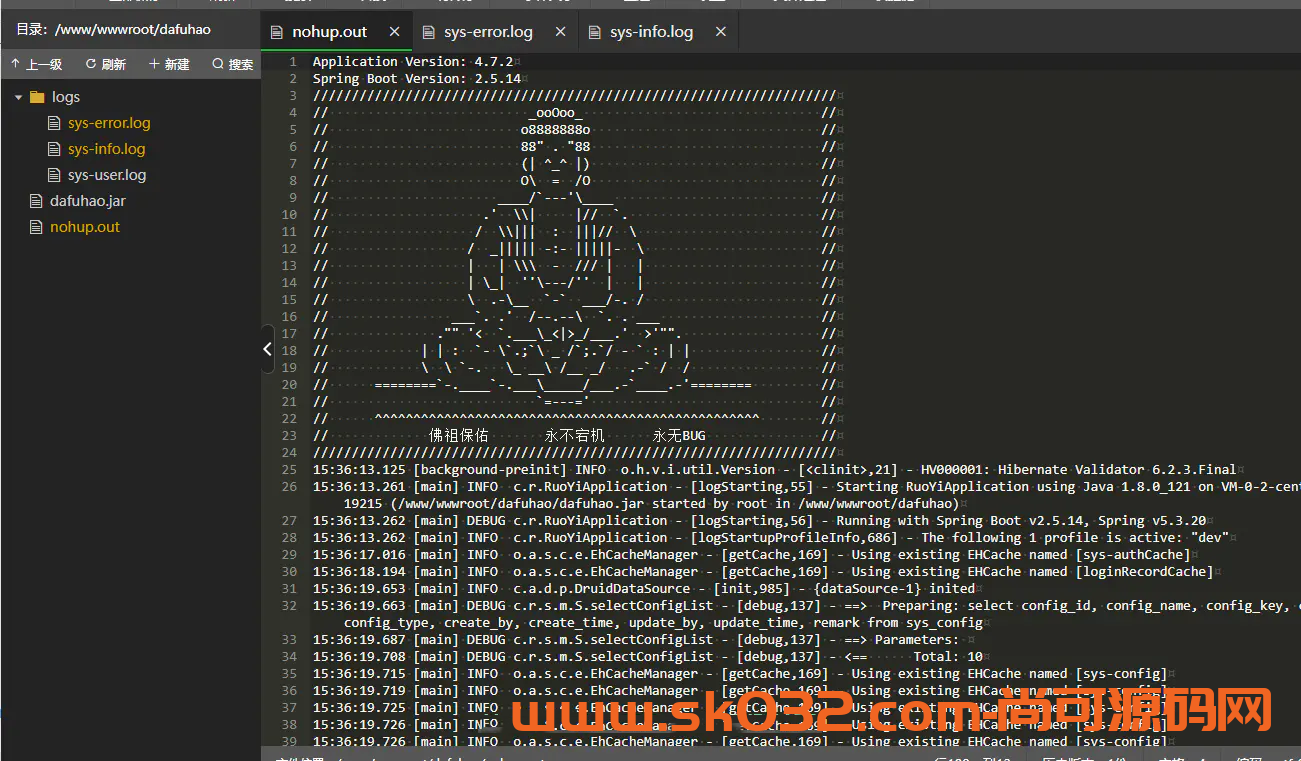Click file icon beside sys-error.log

tap(55, 123)
